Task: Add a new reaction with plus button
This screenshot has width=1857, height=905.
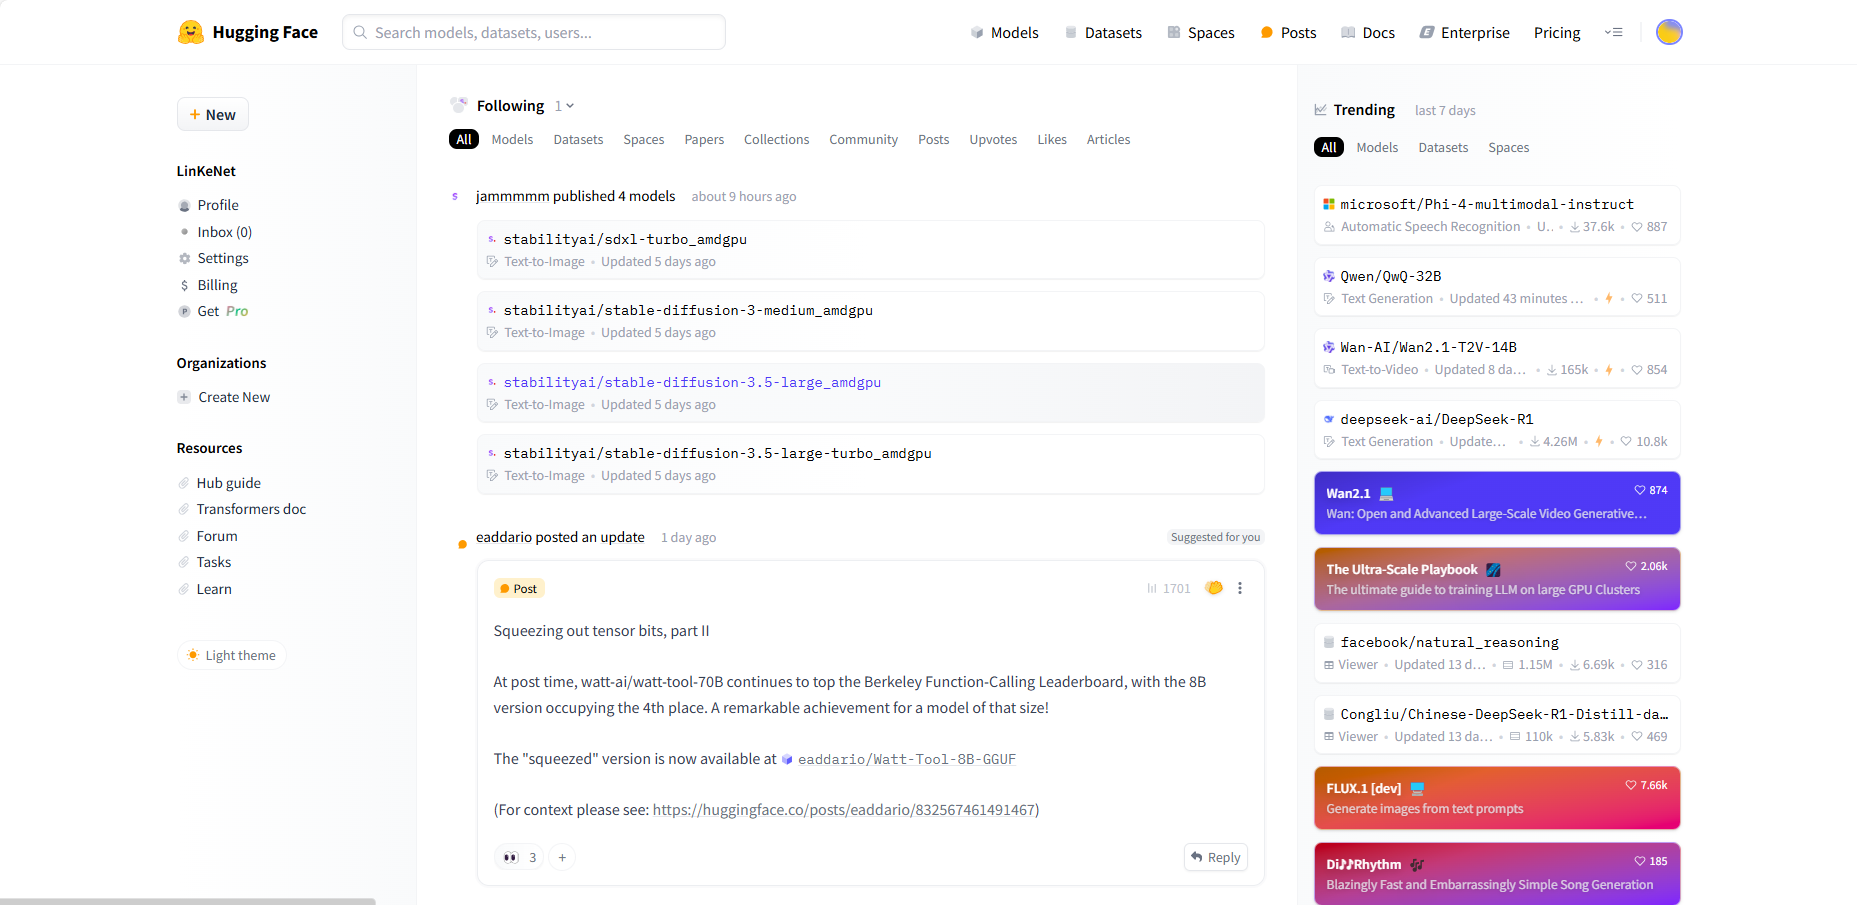Action: click(562, 857)
